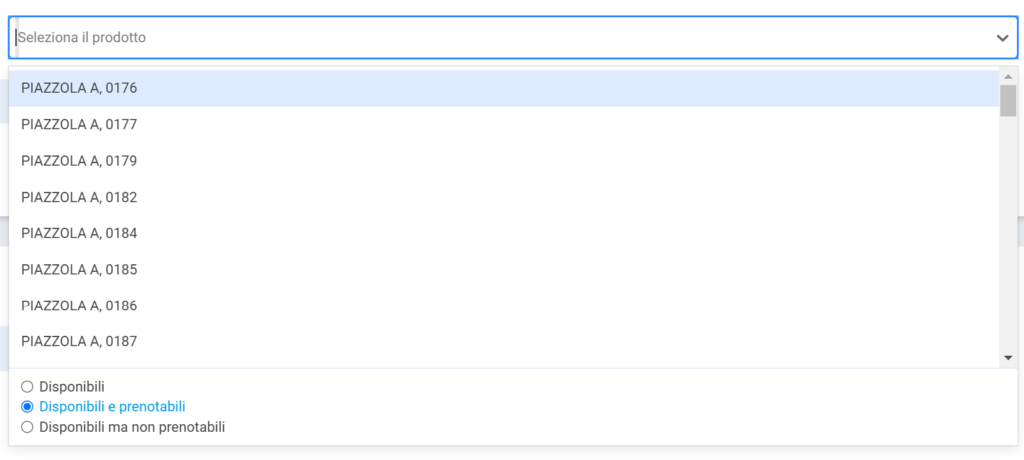
Task: Pick PIAZZOLA A, 0179 in the dropdown list
Action: tap(79, 161)
